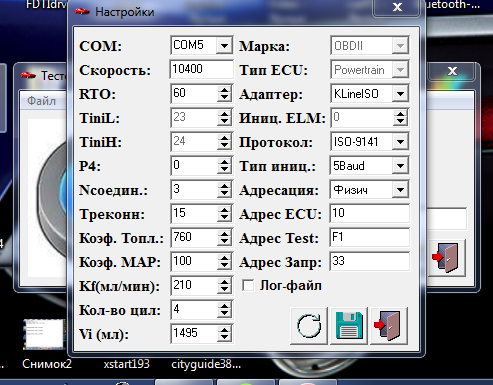Click the Скорость input field
This screenshot has width=493, height=385.
click(201, 69)
